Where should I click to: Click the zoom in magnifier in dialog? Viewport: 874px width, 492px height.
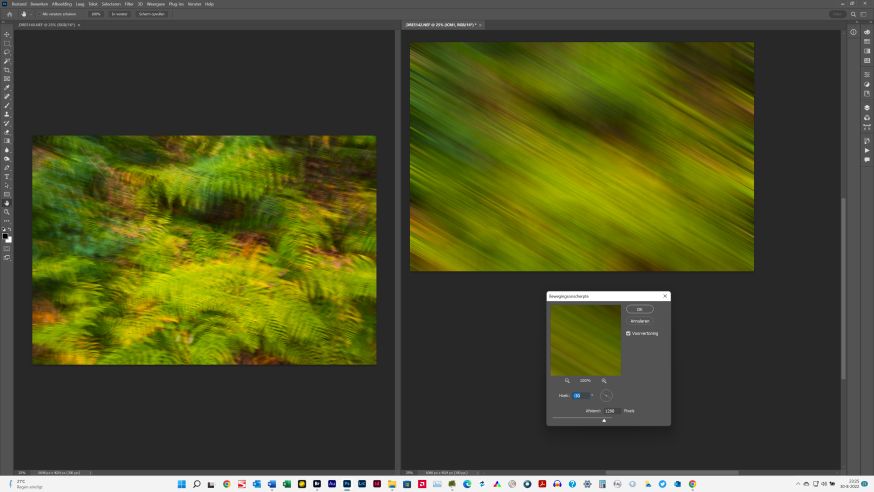click(604, 380)
